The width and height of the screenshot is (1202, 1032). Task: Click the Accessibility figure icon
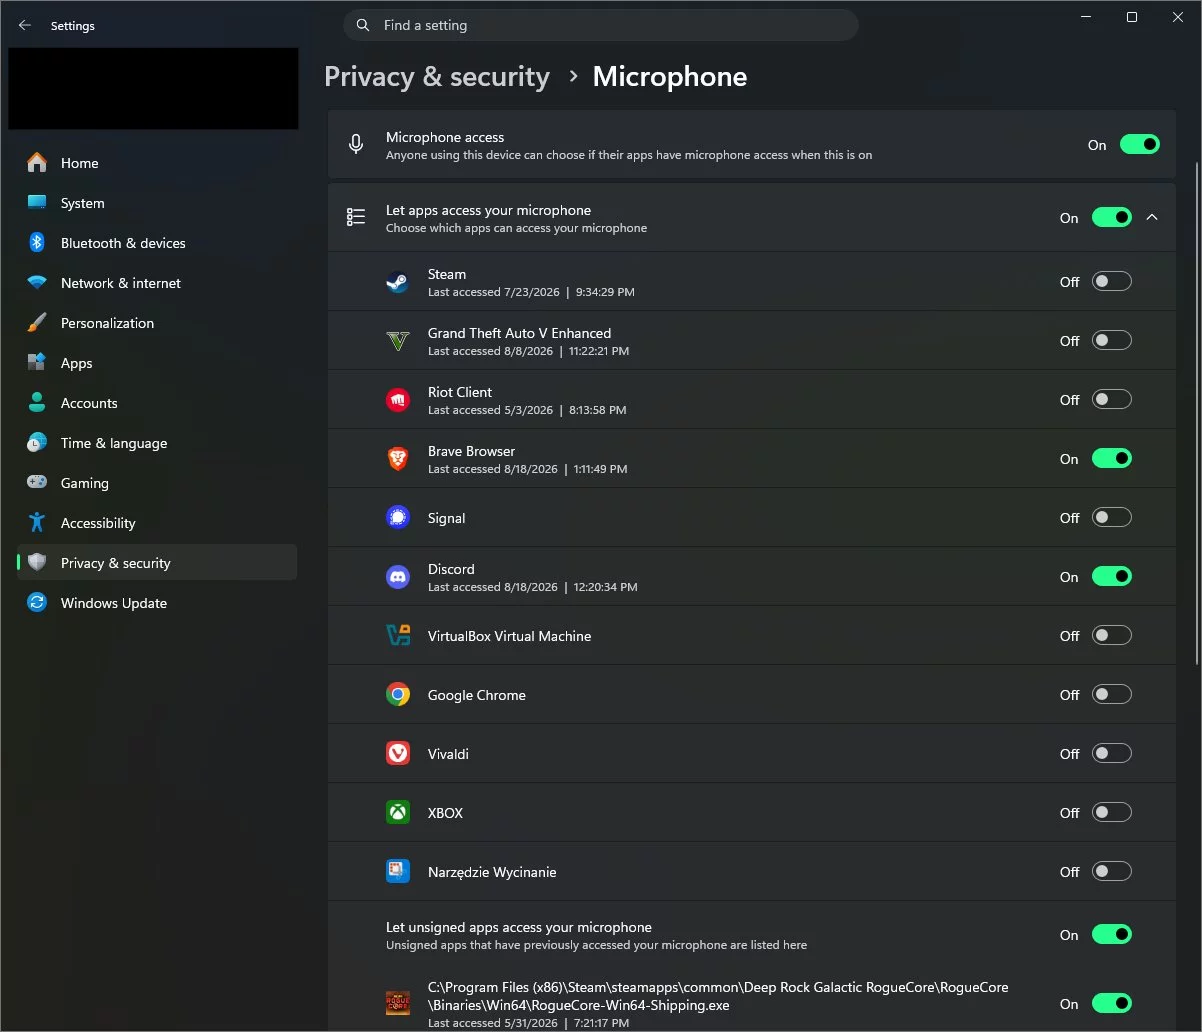[37, 523]
